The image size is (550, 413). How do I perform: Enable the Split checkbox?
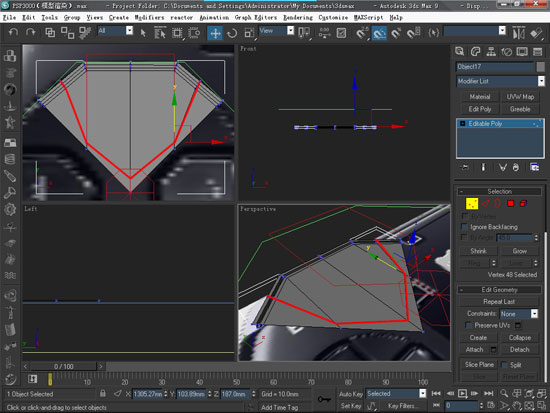click(x=504, y=365)
